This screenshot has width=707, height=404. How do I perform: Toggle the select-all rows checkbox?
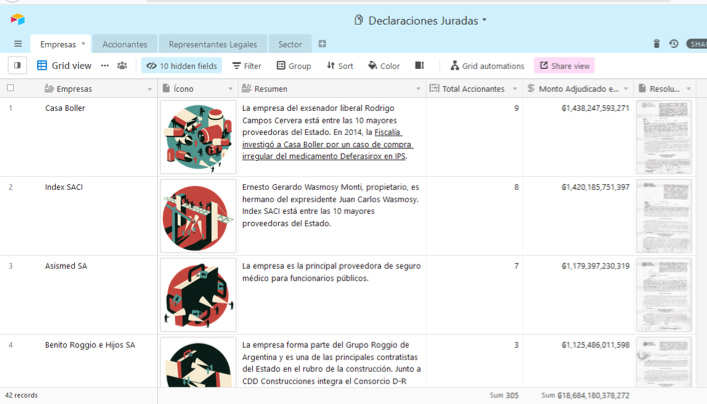pos(11,89)
